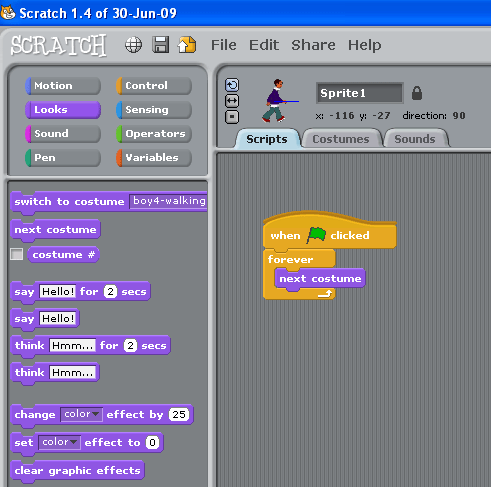Click the 'y: -27' coordinate readout

[x=375, y=116]
